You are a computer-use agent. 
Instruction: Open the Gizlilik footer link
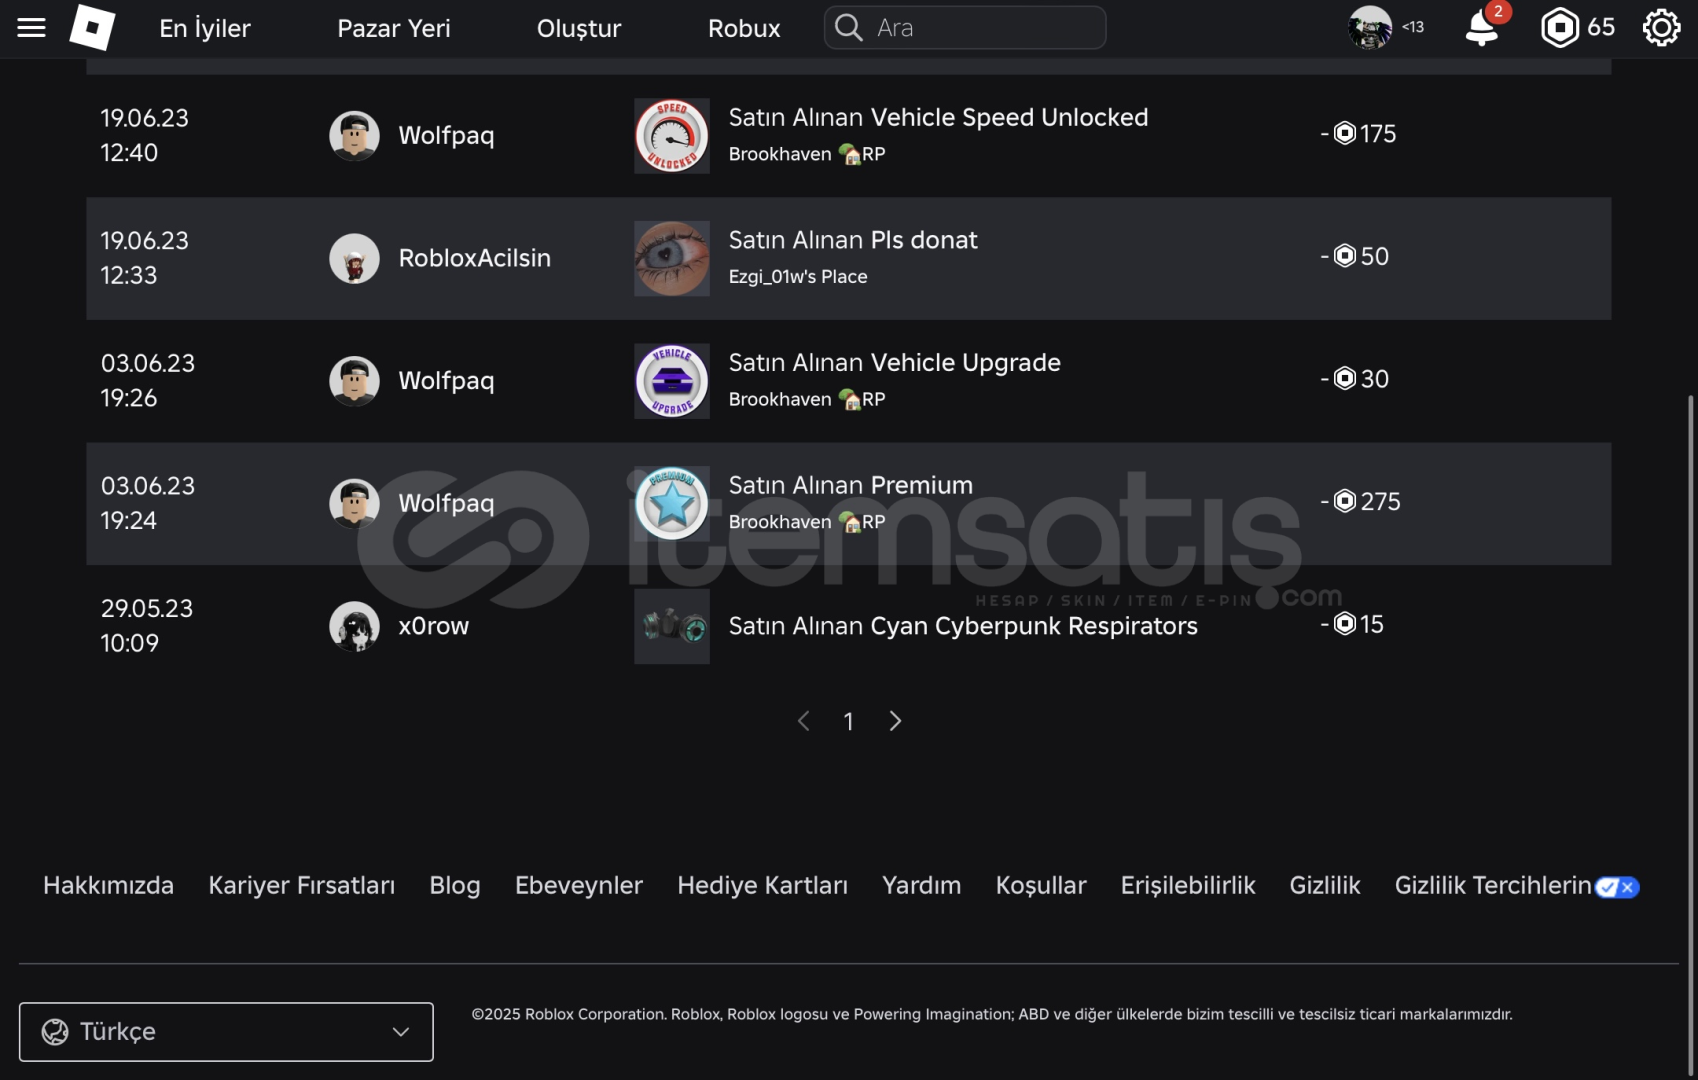[1325, 886]
